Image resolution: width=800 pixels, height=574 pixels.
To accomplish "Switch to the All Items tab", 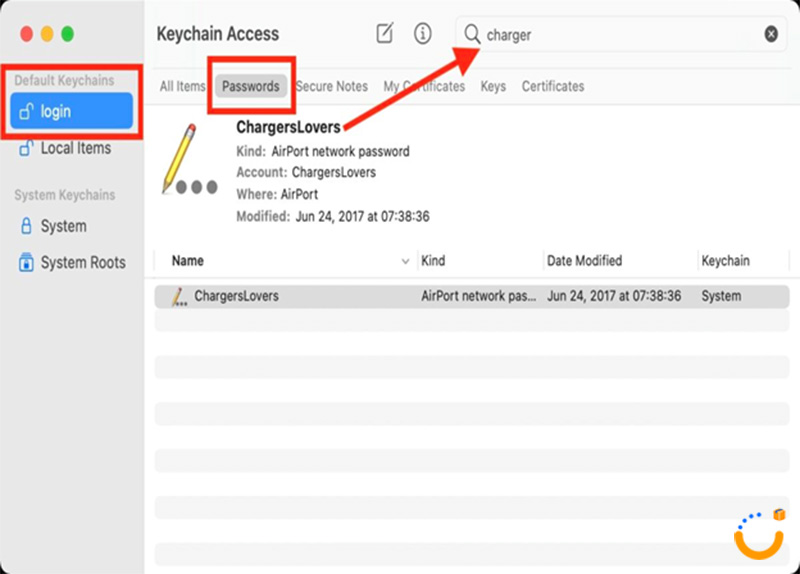I will click(x=182, y=86).
